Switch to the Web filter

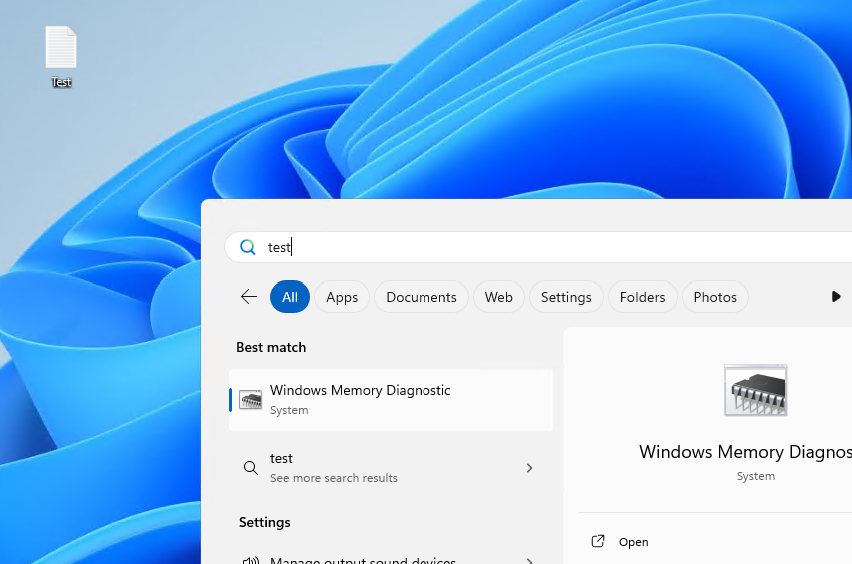pos(498,297)
